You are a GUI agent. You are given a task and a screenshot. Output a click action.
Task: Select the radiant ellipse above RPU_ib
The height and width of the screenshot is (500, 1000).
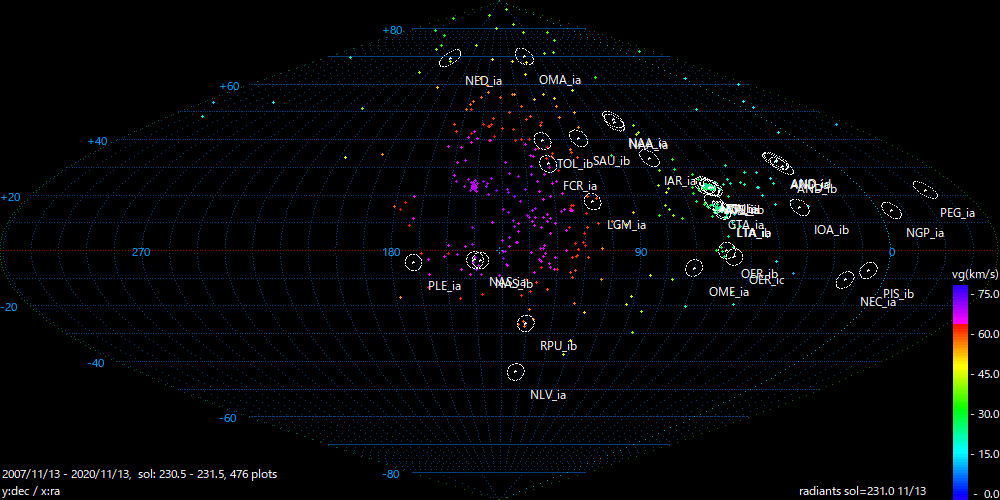(526, 323)
